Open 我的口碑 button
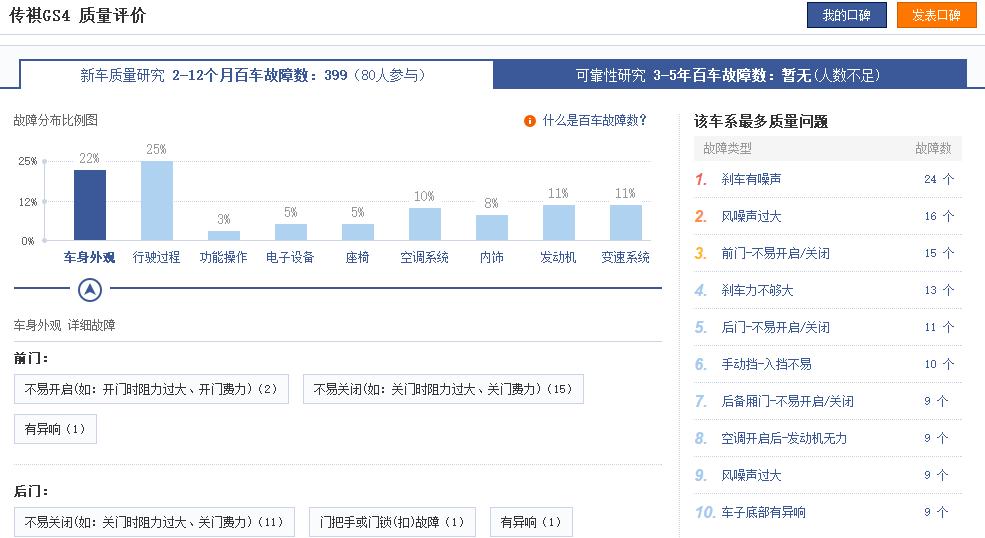985x538 pixels. (x=846, y=15)
